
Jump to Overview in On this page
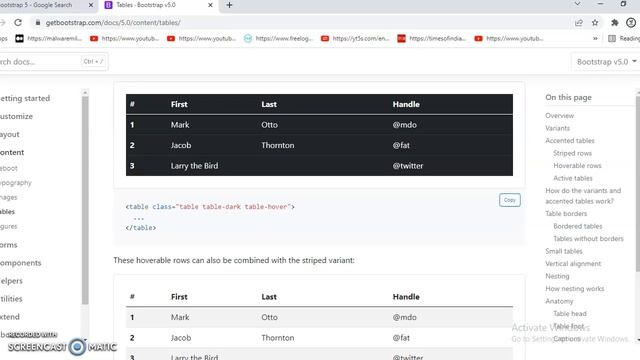pyautogui.click(x=560, y=116)
